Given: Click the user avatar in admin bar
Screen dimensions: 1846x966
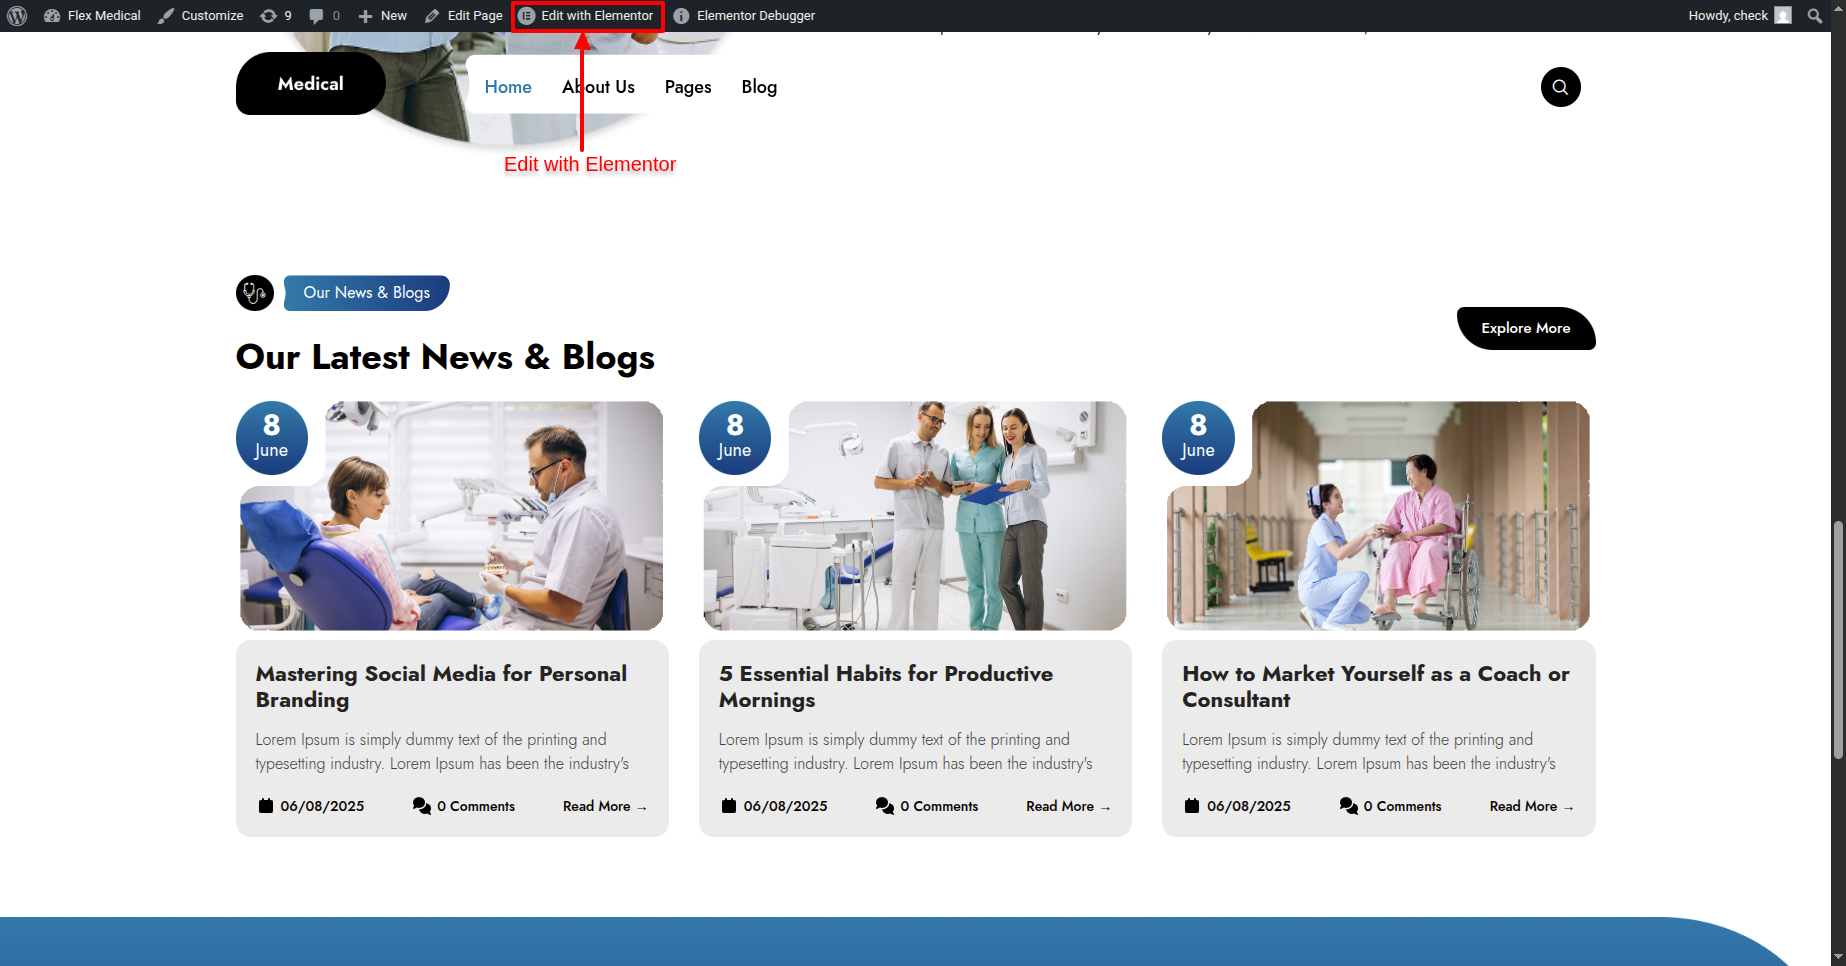Looking at the screenshot, I should [1783, 16].
